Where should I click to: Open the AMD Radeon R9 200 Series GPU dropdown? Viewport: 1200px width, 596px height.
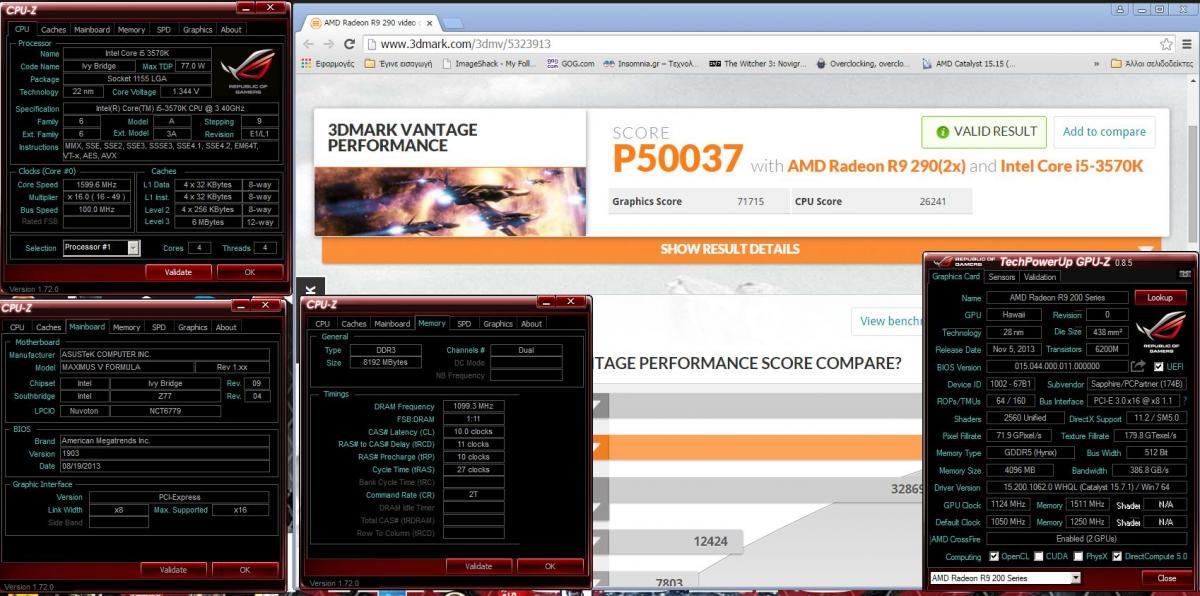pos(1004,578)
